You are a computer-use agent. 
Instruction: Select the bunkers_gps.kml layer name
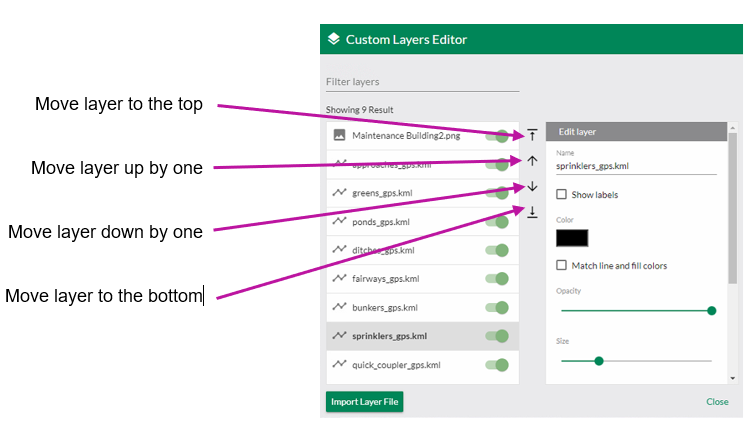pos(385,307)
